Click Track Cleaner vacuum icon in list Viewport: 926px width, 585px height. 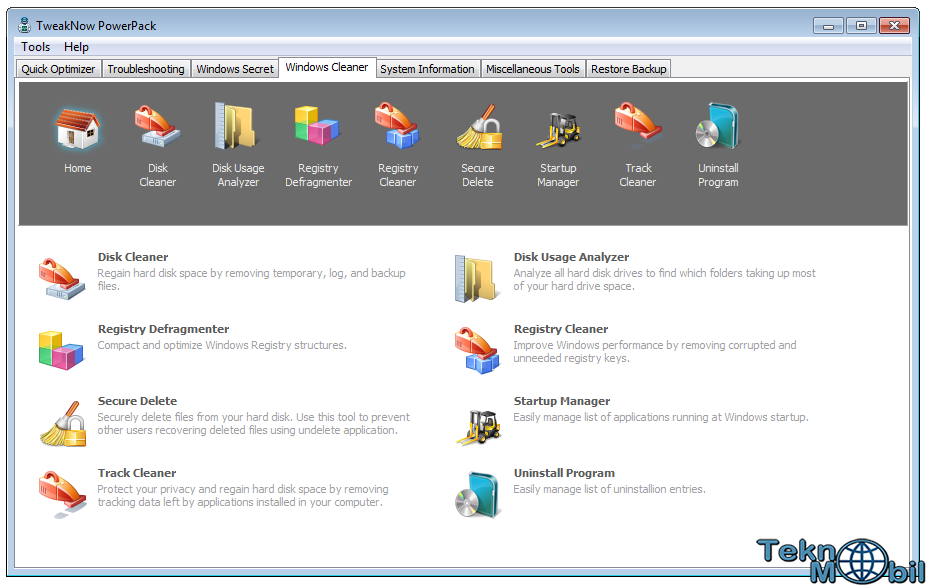pos(63,494)
